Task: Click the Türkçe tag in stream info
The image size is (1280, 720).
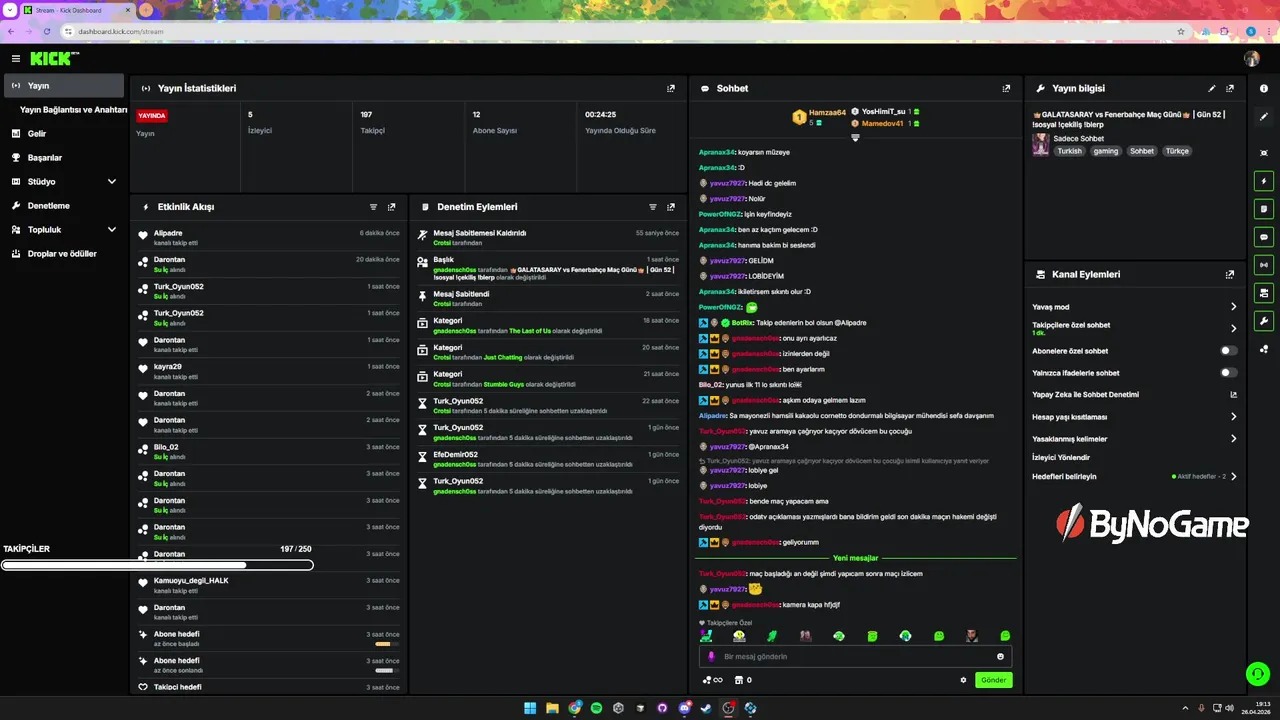Action: (1177, 151)
